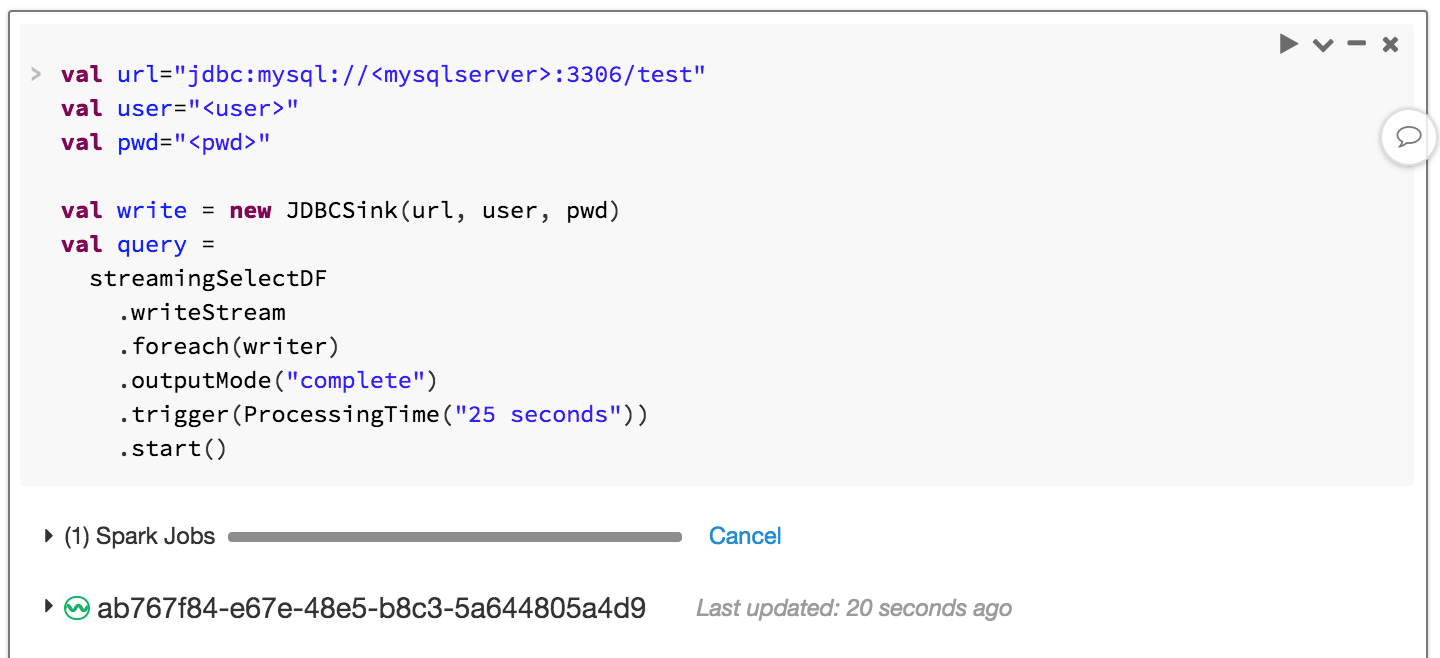The width and height of the screenshot is (1440, 658).
Task: Minimize the cell with the minus icon
Action: point(1357,44)
